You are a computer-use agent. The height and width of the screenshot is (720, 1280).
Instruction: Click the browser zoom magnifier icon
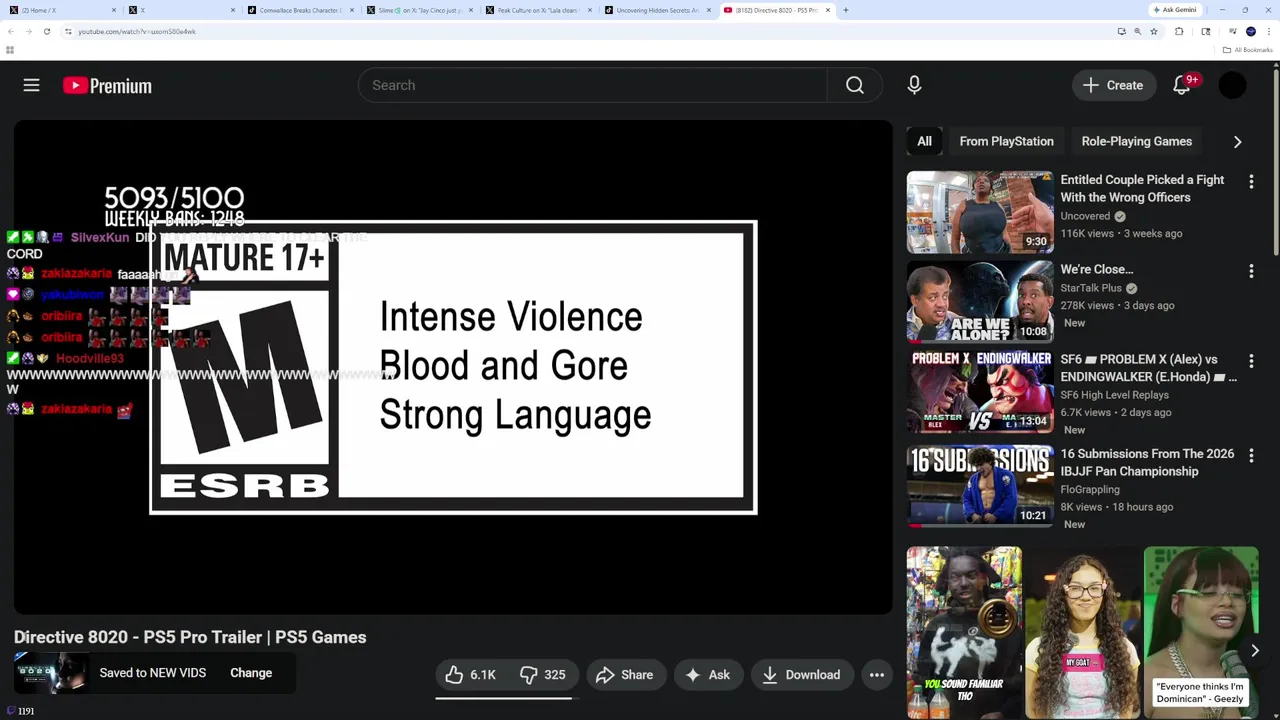pos(1137,31)
